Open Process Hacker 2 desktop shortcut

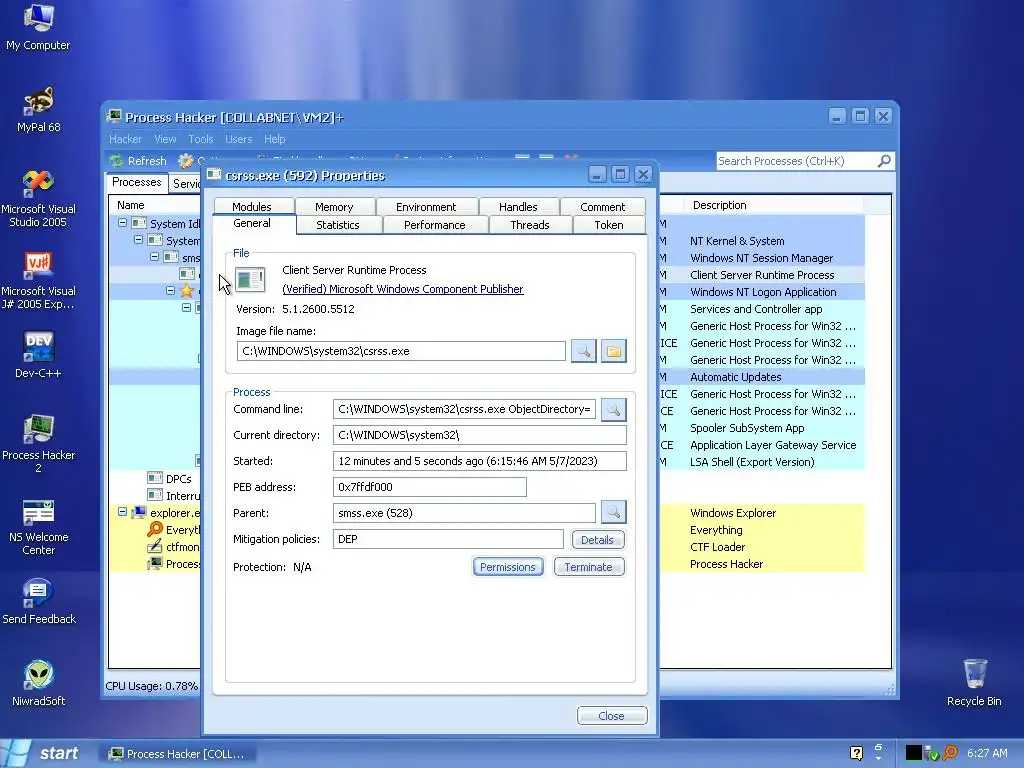[x=38, y=443]
